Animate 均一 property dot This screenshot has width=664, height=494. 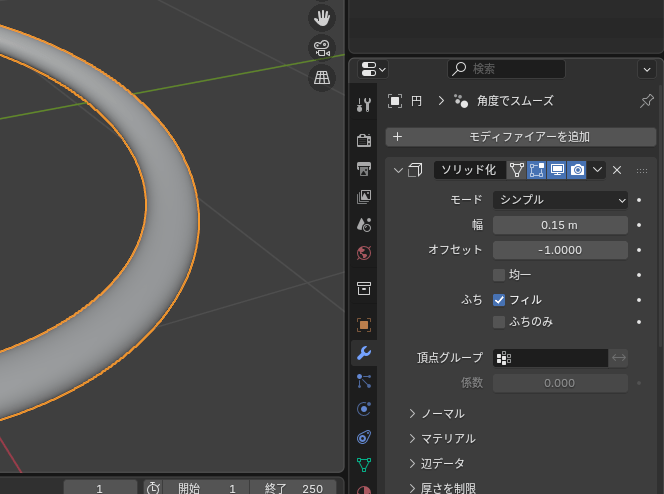point(639,275)
